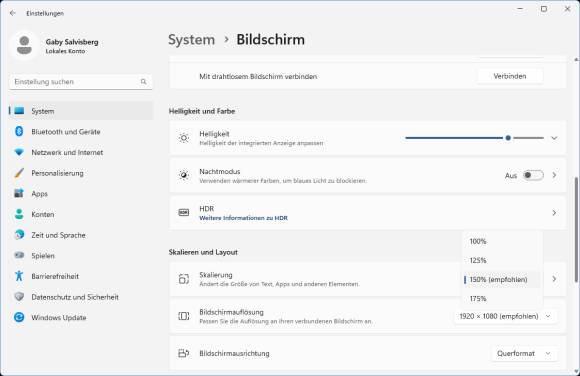Click the network Wi-Fi icon in sidebar
580x376 pixels.
click(x=19, y=152)
